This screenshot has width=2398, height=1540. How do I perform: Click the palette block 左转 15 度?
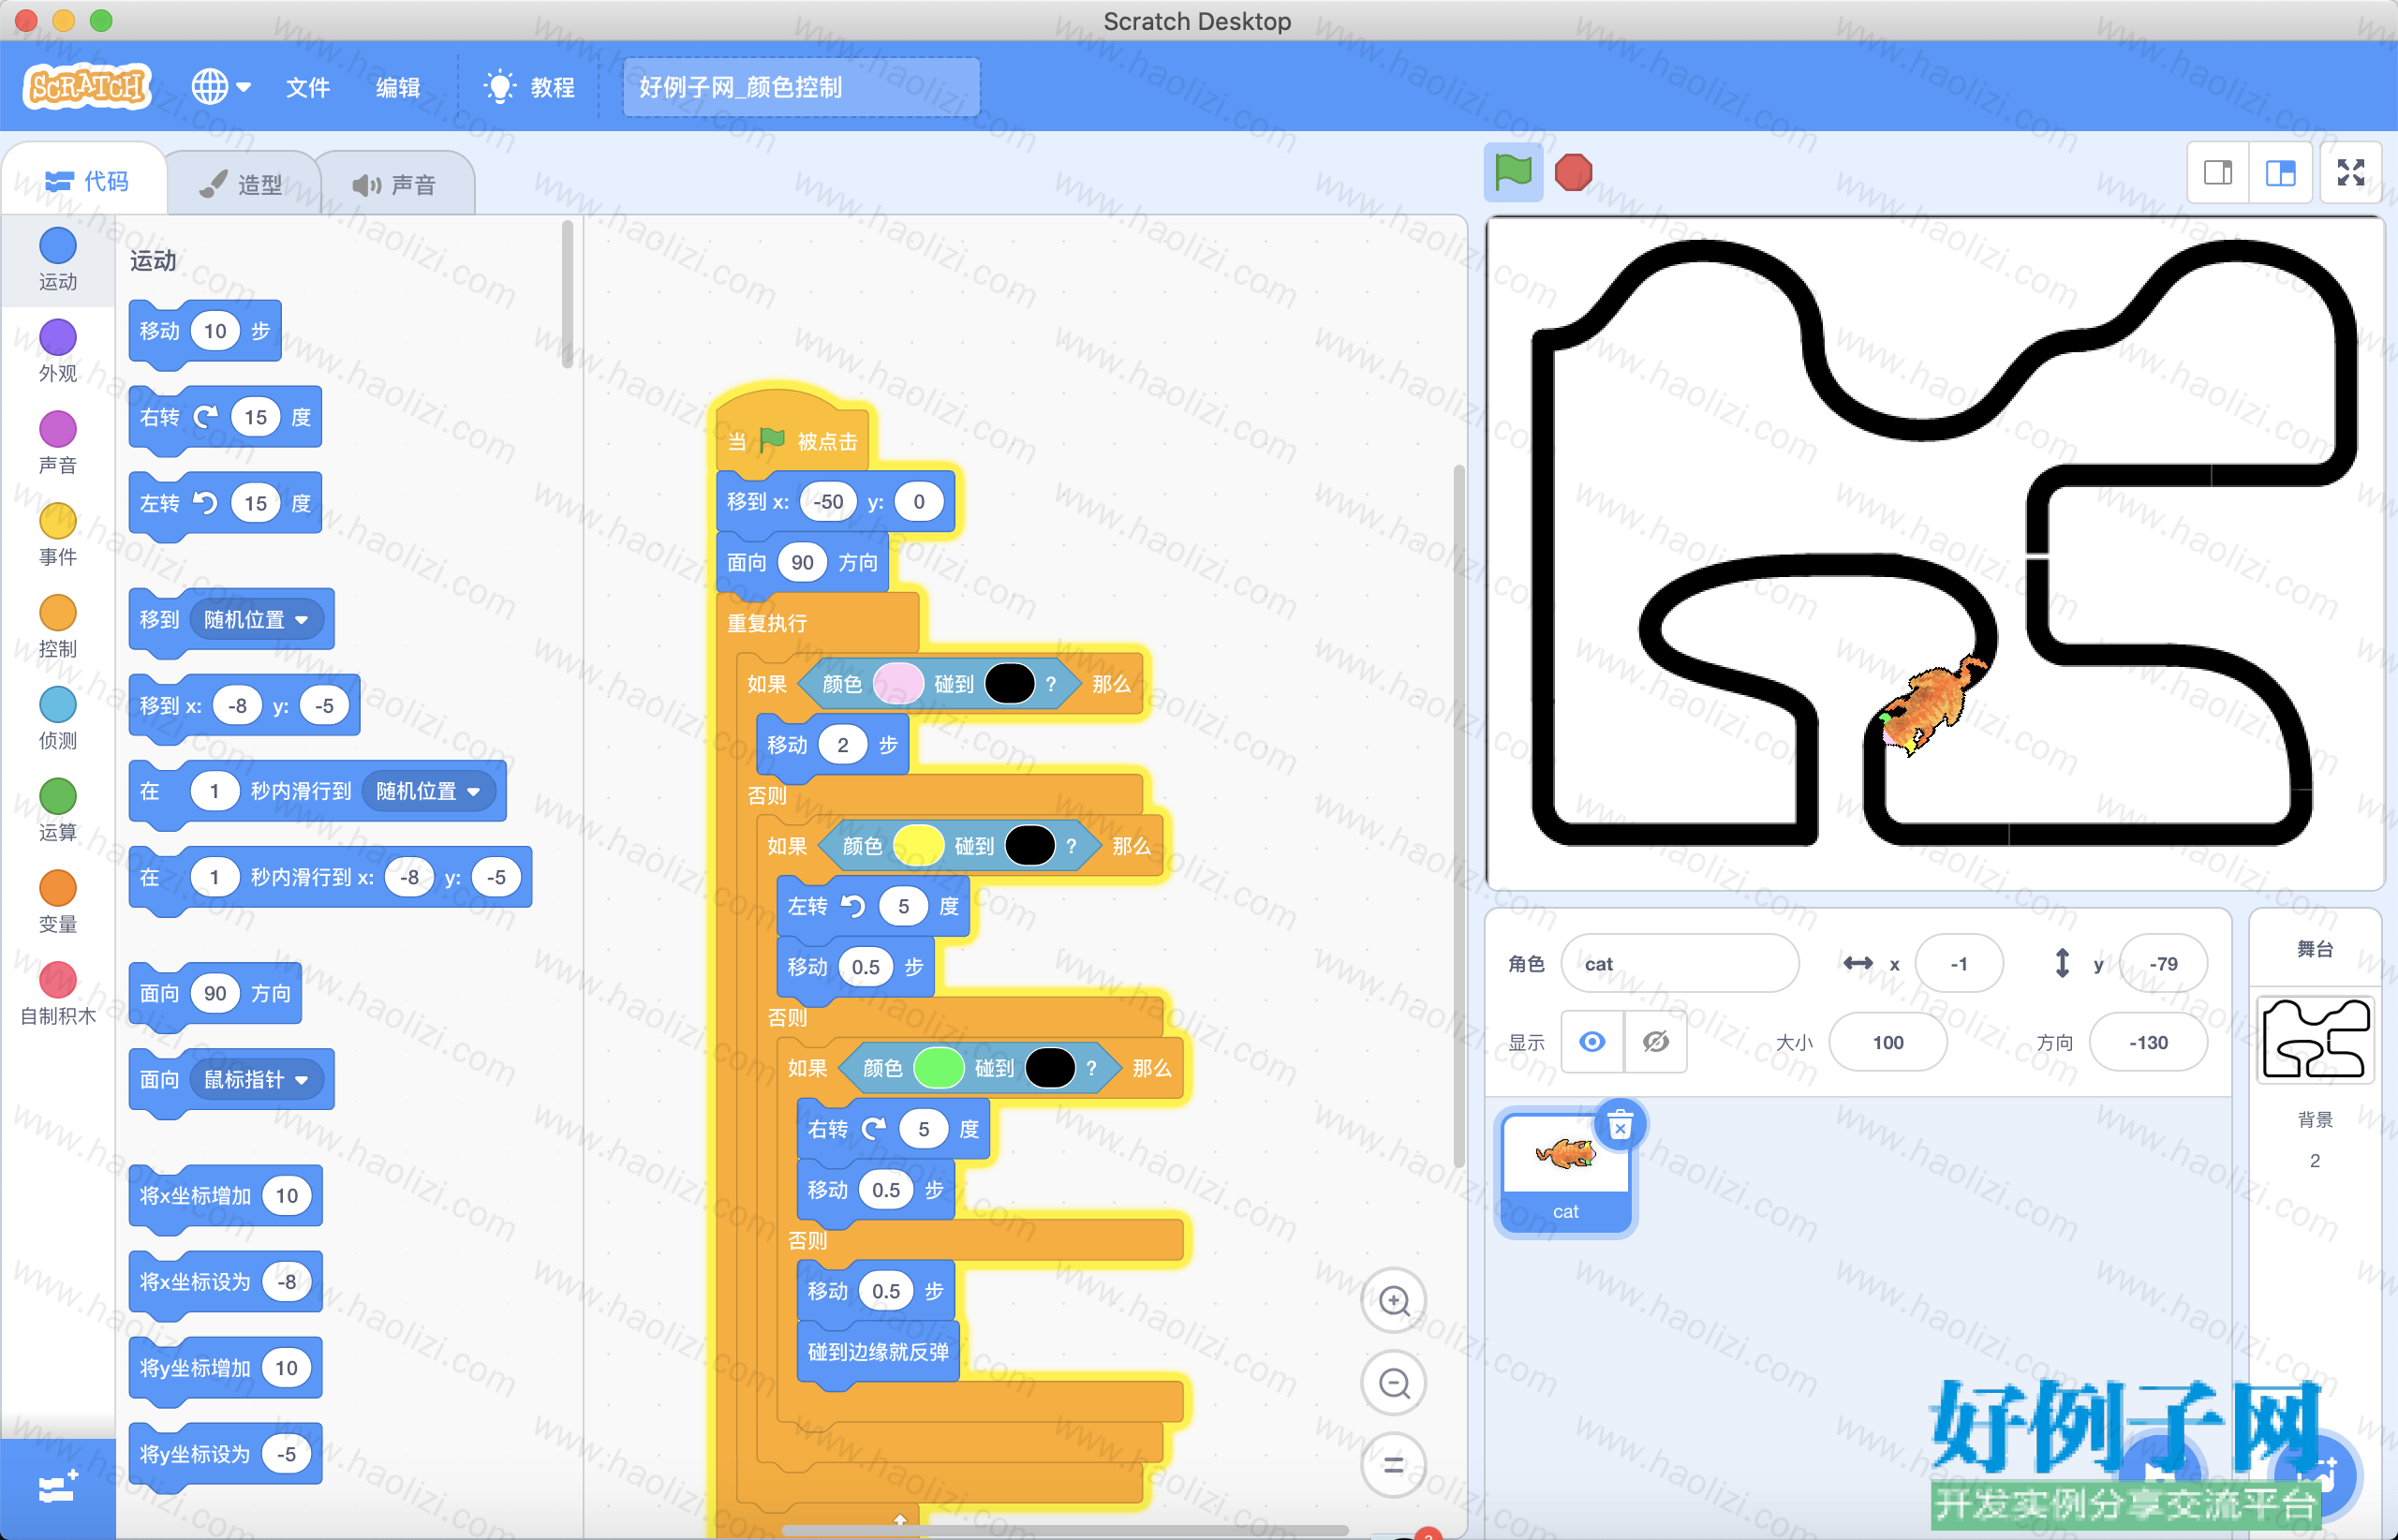[226, 503]
